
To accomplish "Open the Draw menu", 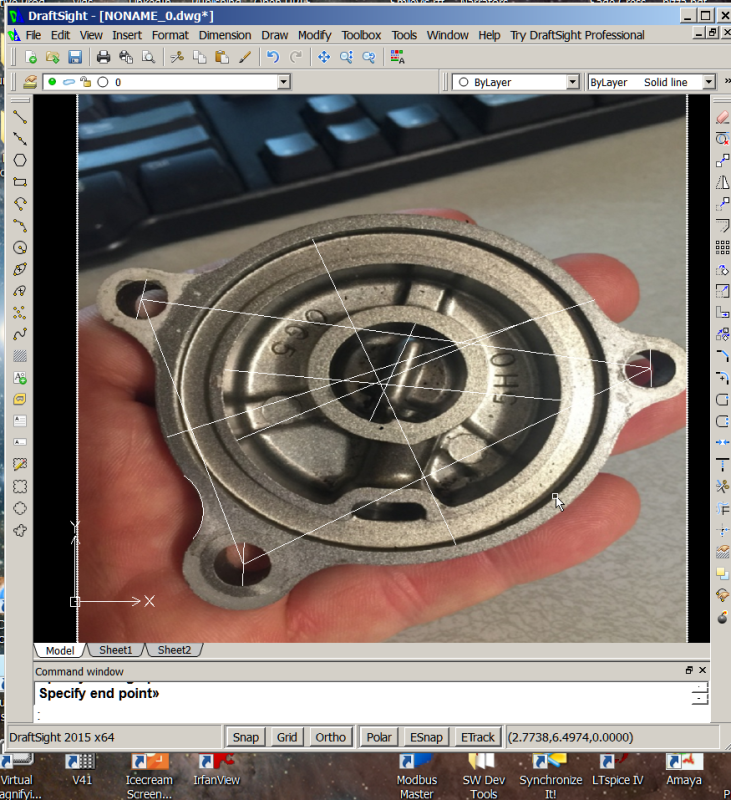I will 274,35.
